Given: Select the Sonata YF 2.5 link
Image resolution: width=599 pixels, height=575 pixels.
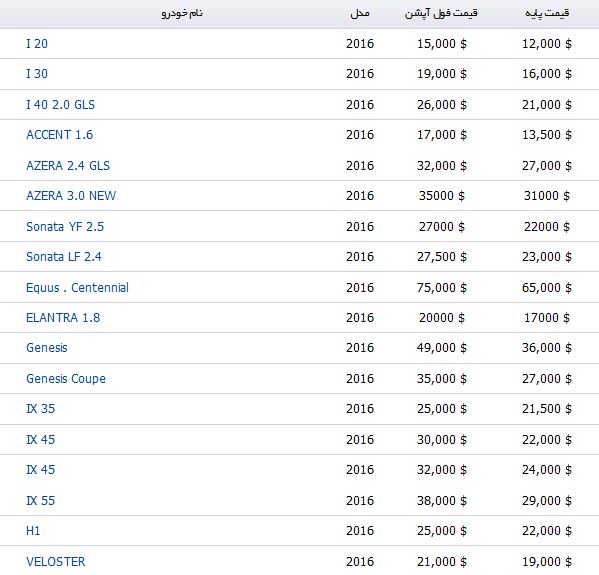Looking at the screenshot, I should 65,226.
